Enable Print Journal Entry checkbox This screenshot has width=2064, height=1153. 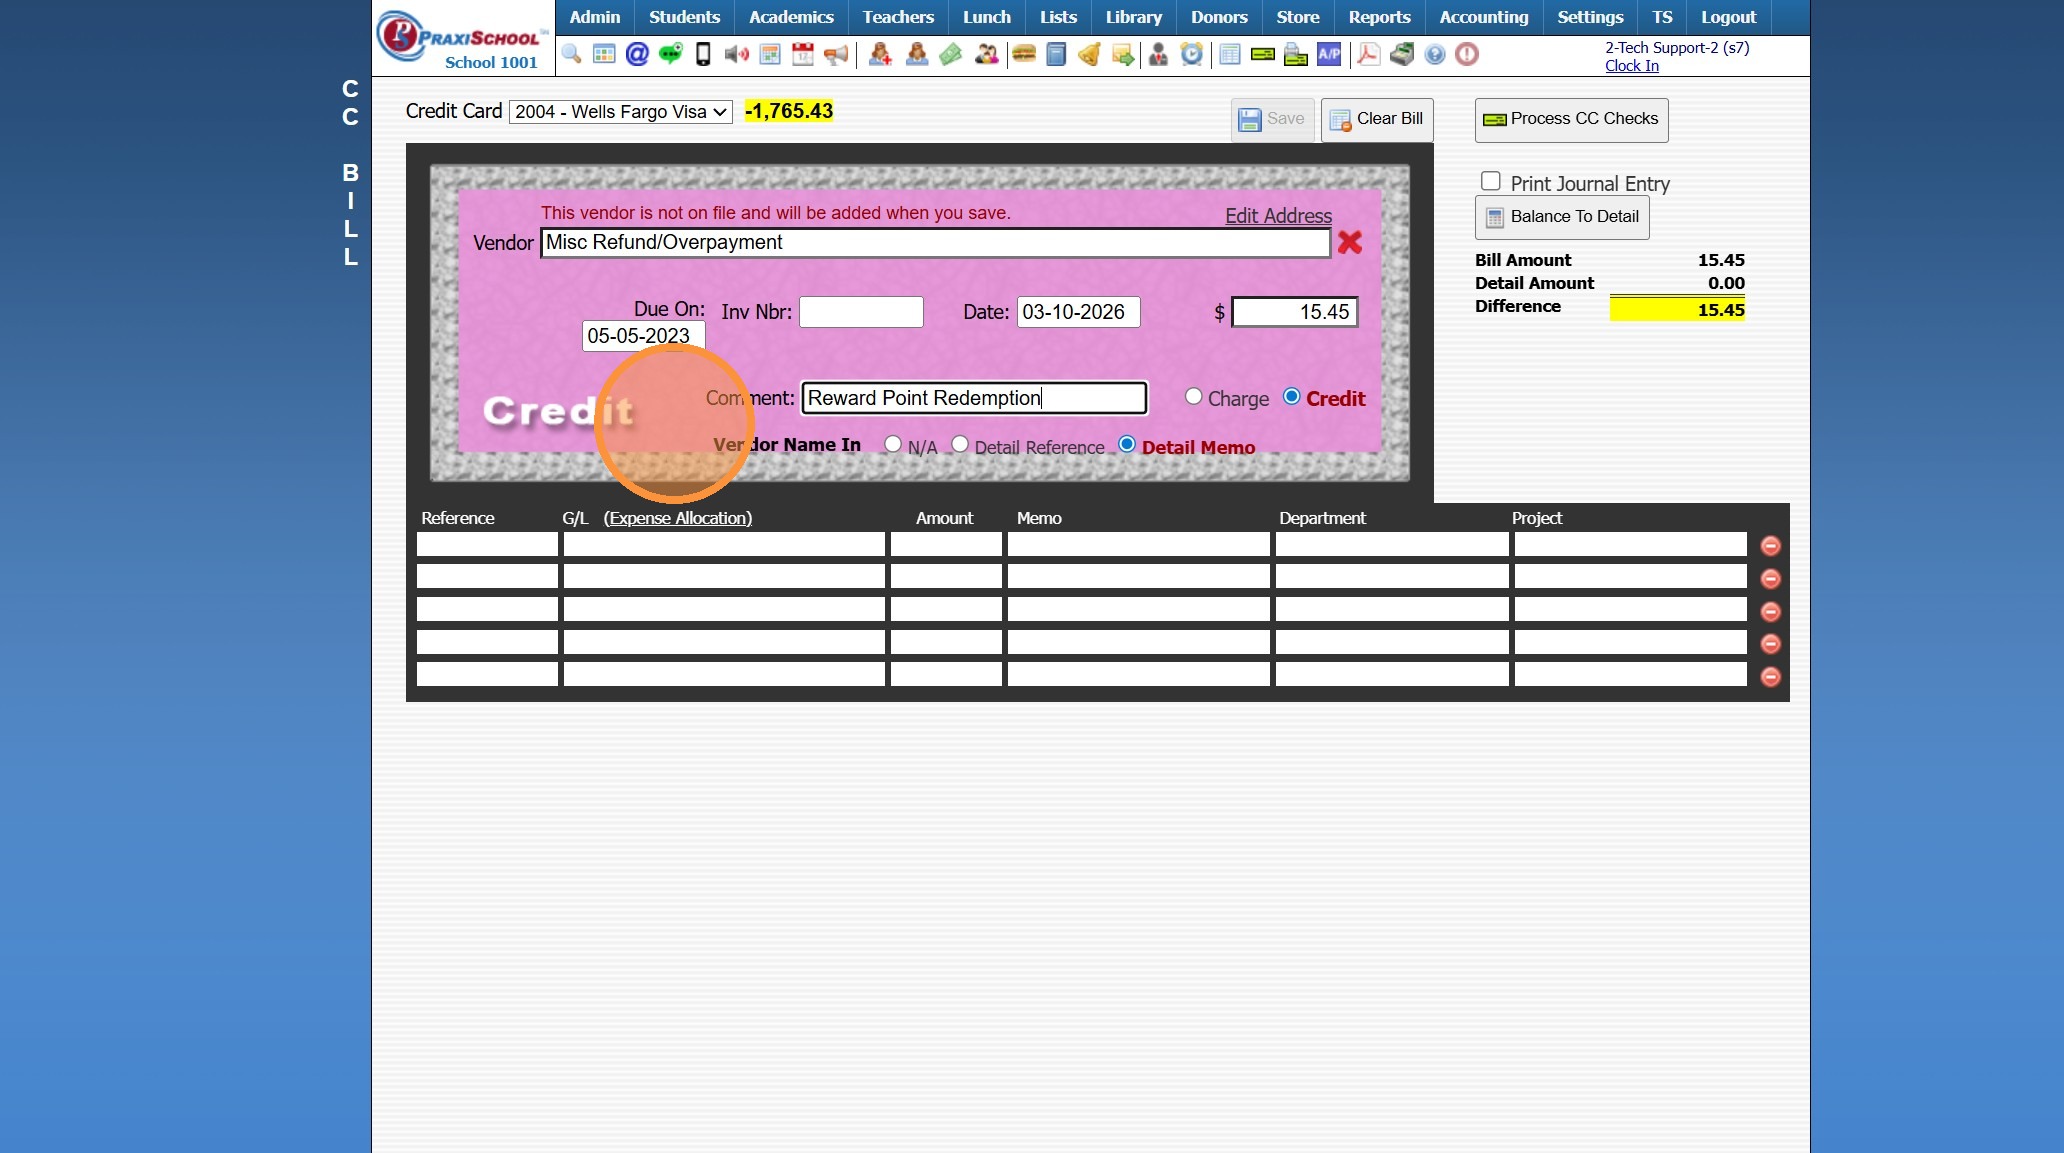click(1491, 181)
